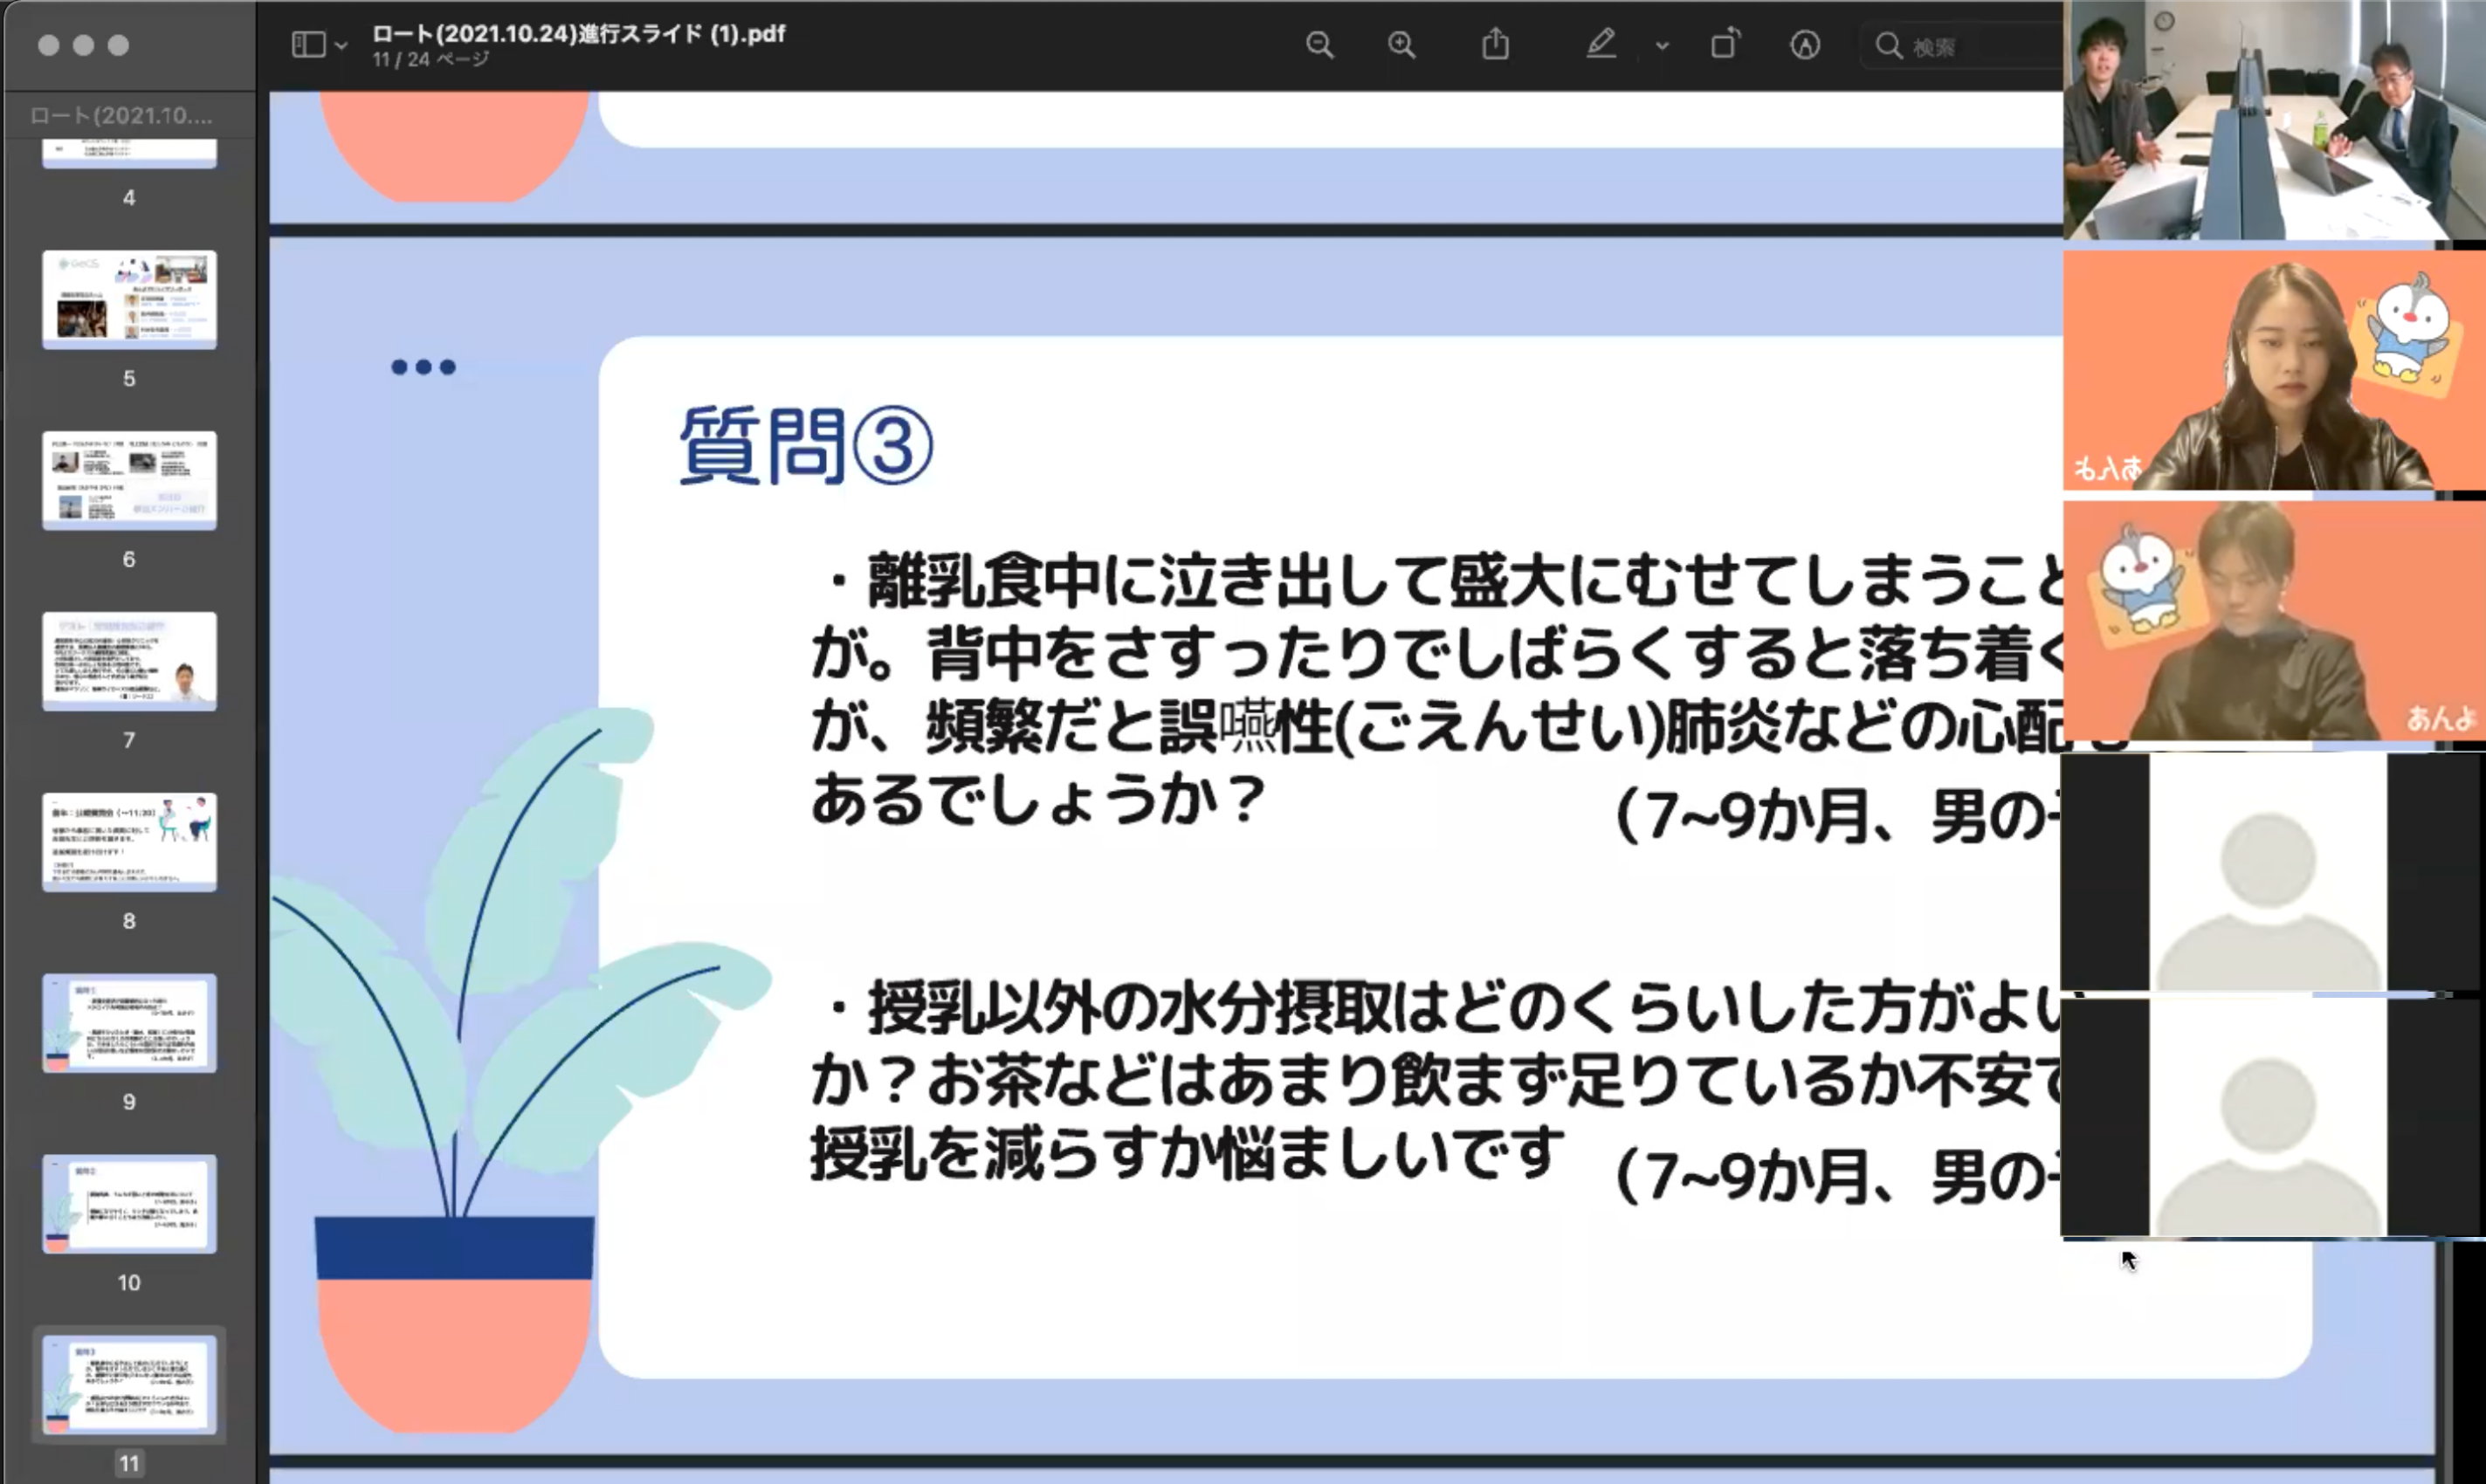Click the circled-A annotate toolbar icon

tap(1804, 45)
